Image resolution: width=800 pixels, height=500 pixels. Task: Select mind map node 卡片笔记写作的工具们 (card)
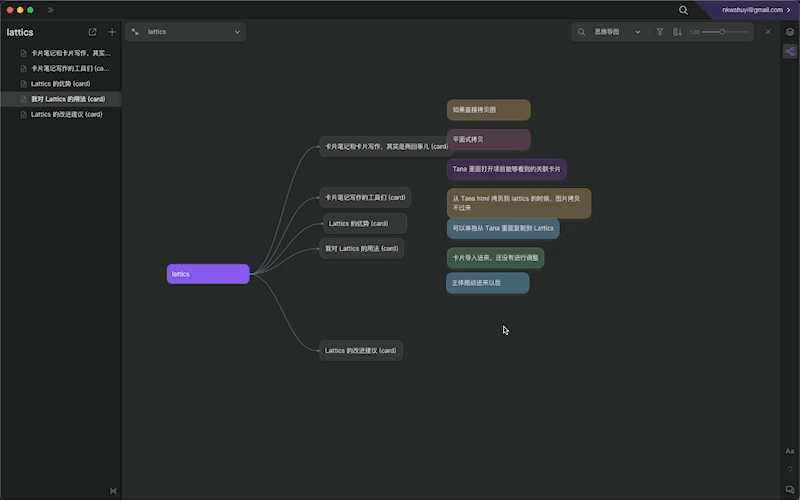[x=365, y=197]
